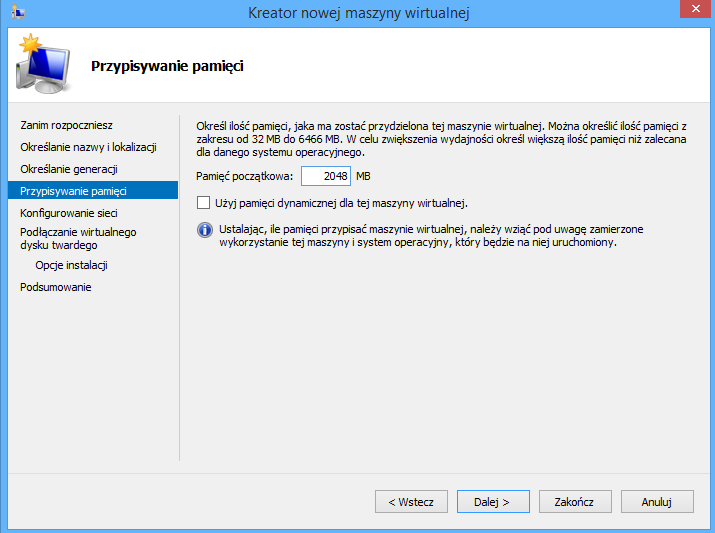
Task: Click the < Wstecz button
Action: point(411,502)
